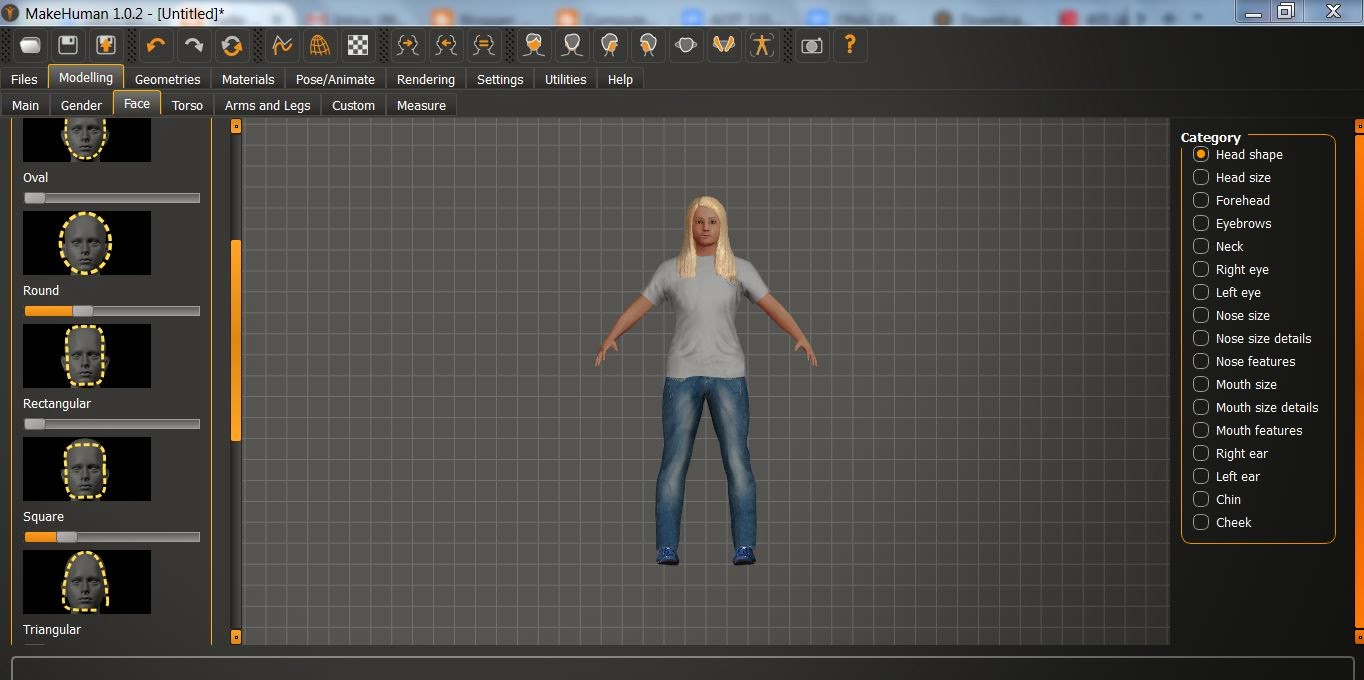Click the Export icon with up arrow

[105, 45]
